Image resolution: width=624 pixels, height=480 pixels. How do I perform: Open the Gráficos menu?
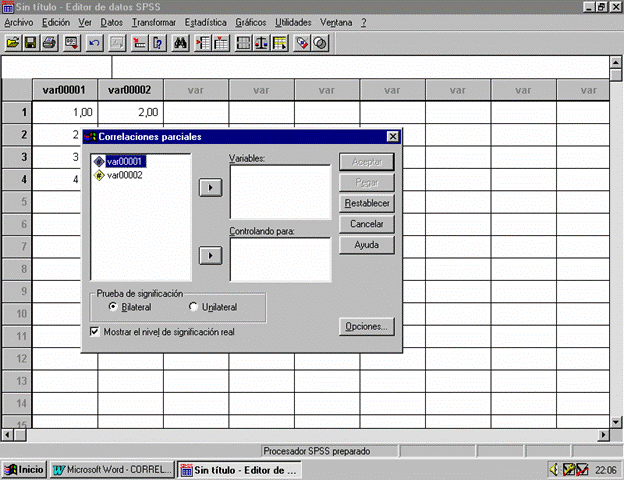pyautogui.click(x=251, y=22)
